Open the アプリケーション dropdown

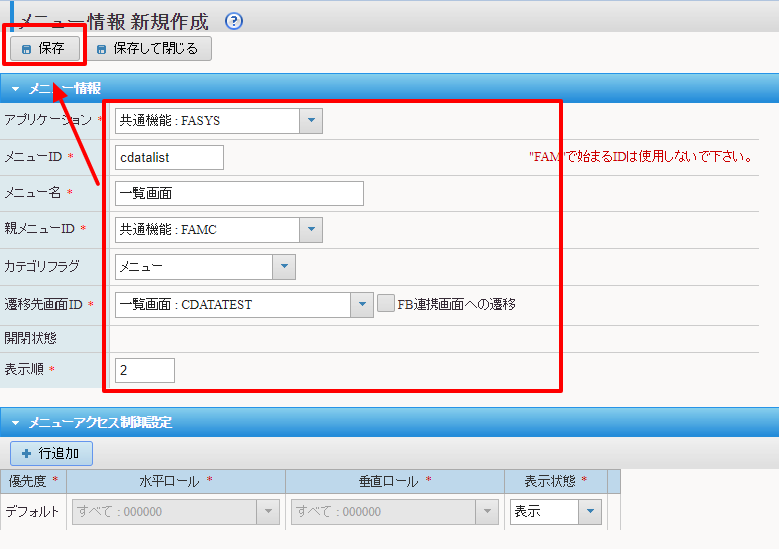(311, 121)
